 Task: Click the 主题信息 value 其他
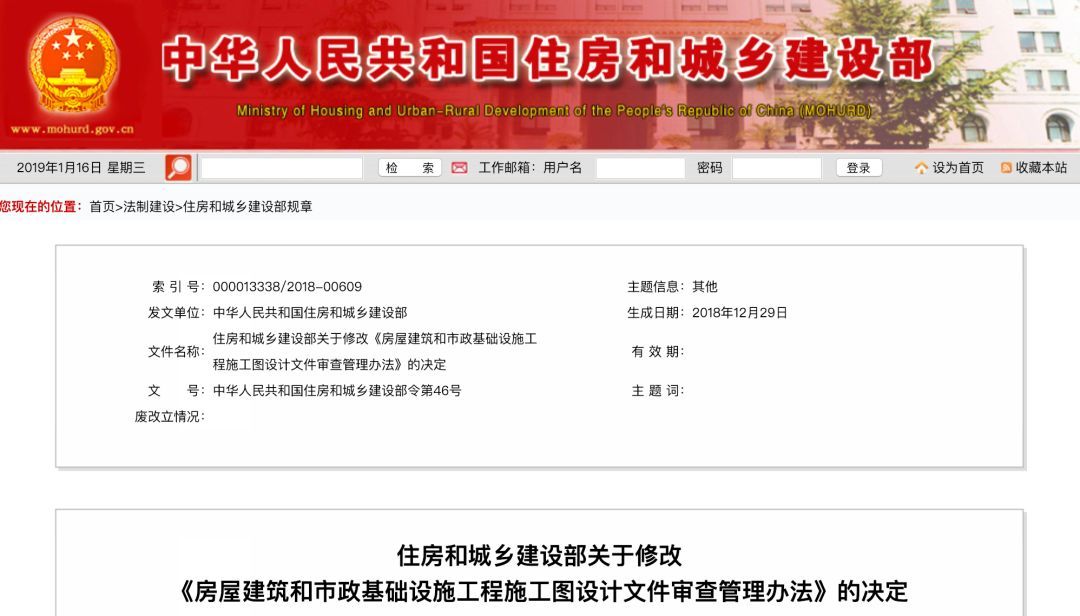(705, 287)
